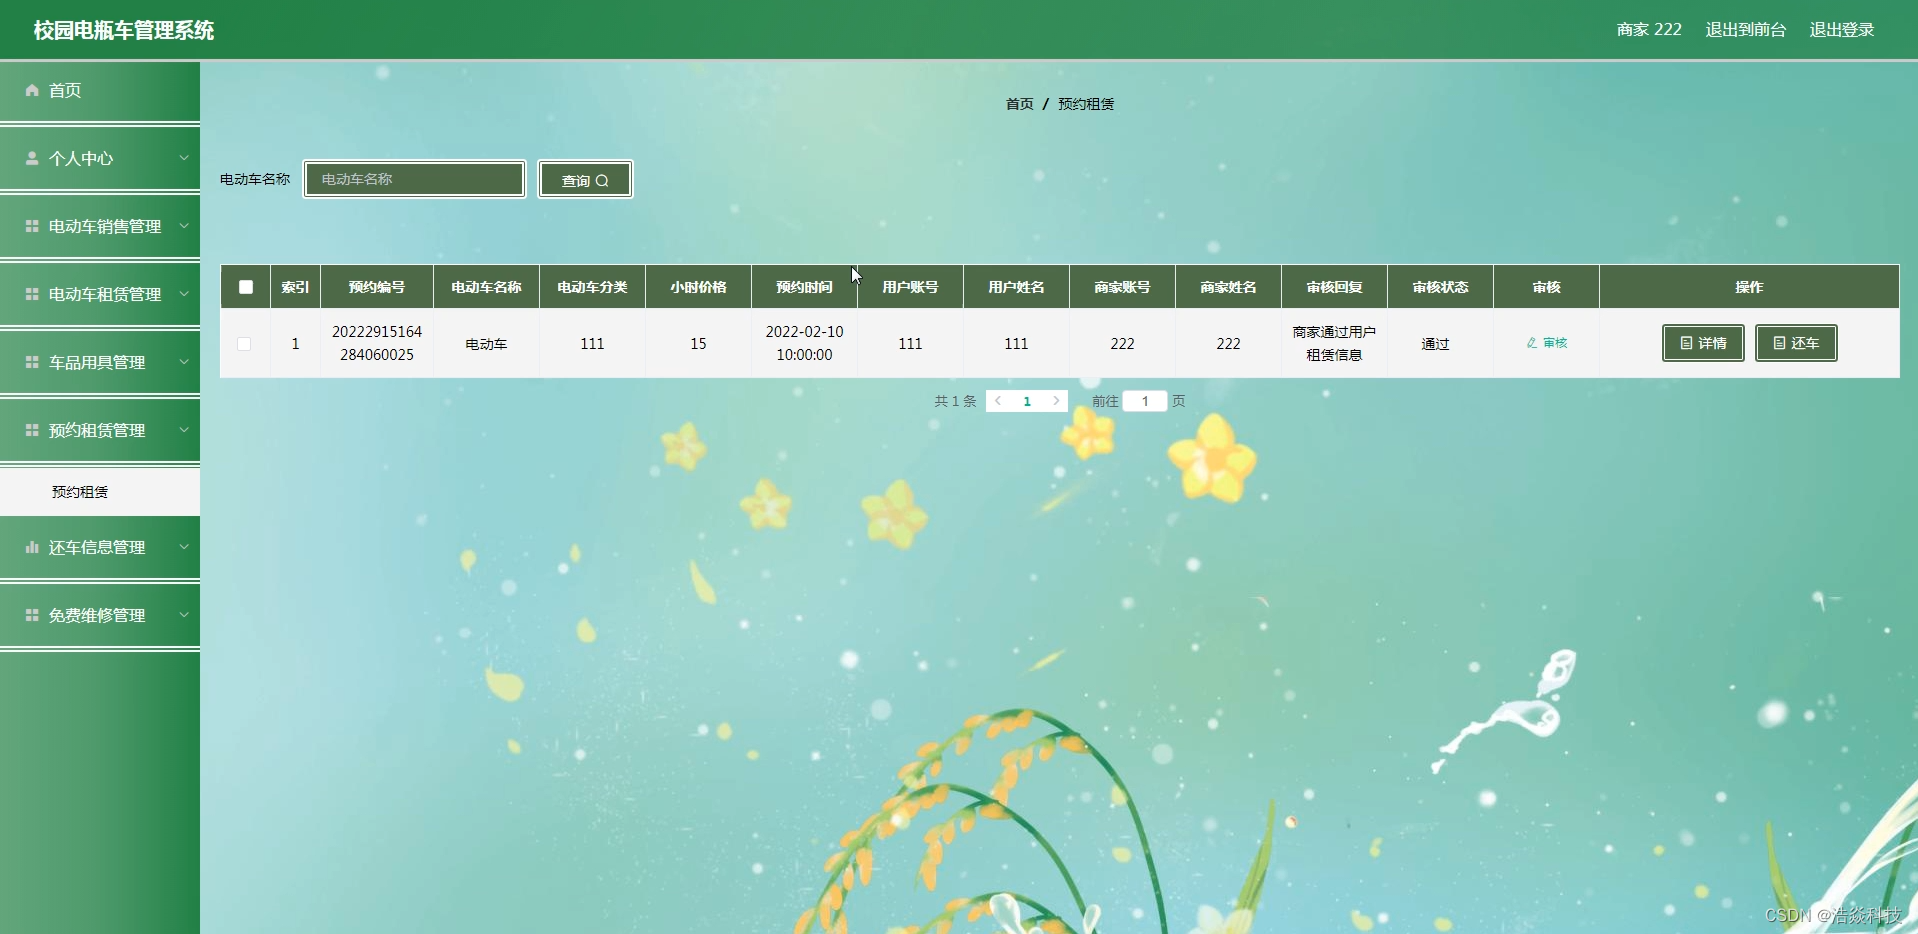Click the document icon on the 详情 button

[1687, 343]
